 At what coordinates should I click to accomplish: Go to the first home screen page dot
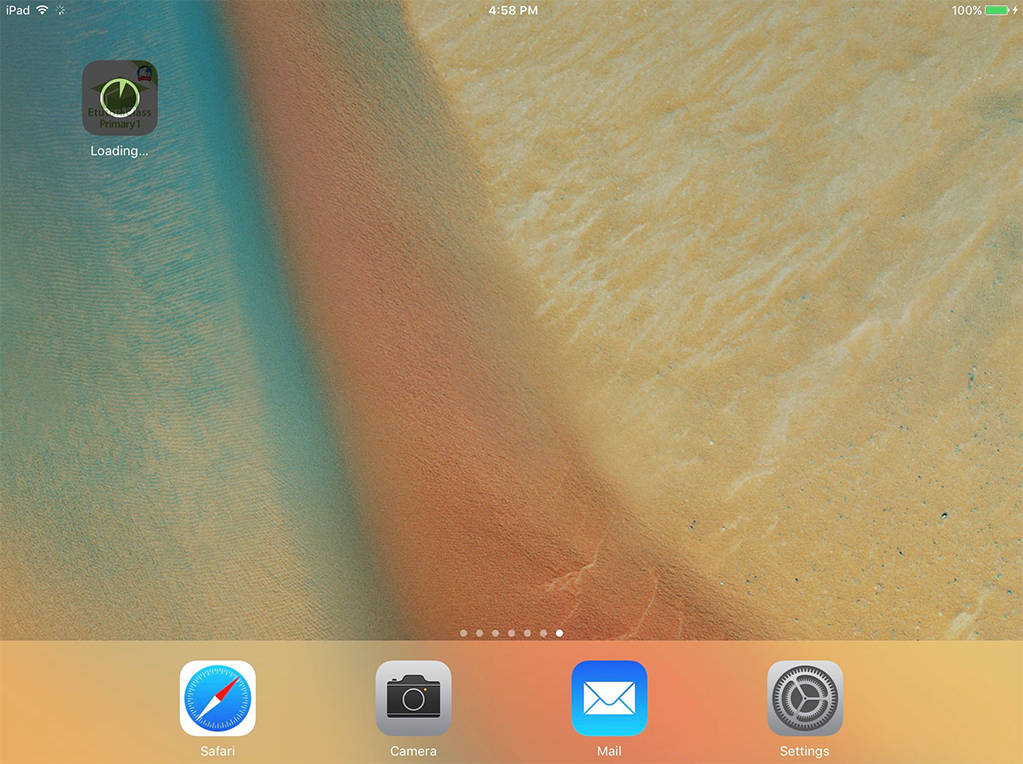[x=463, y=633]
